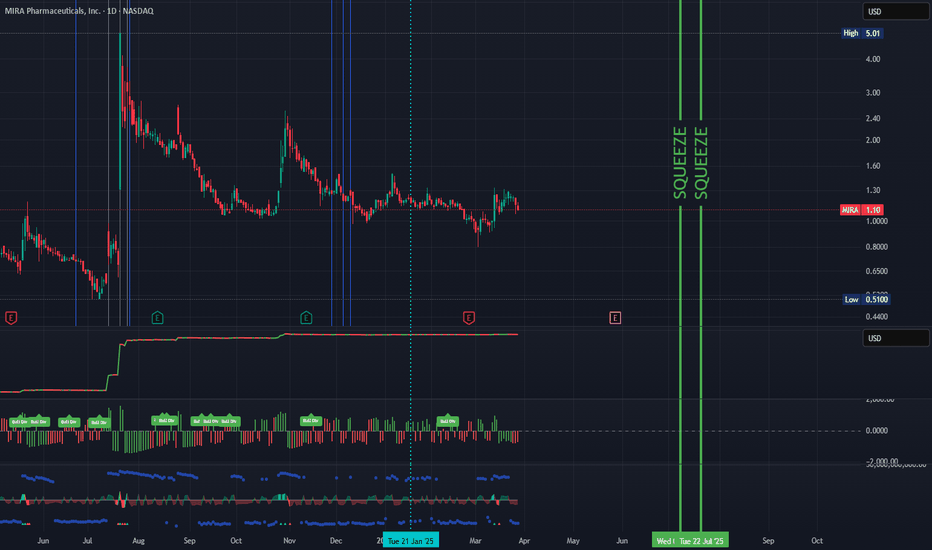Open the USD currency selector on the price pane

click(x=895, y=11)
